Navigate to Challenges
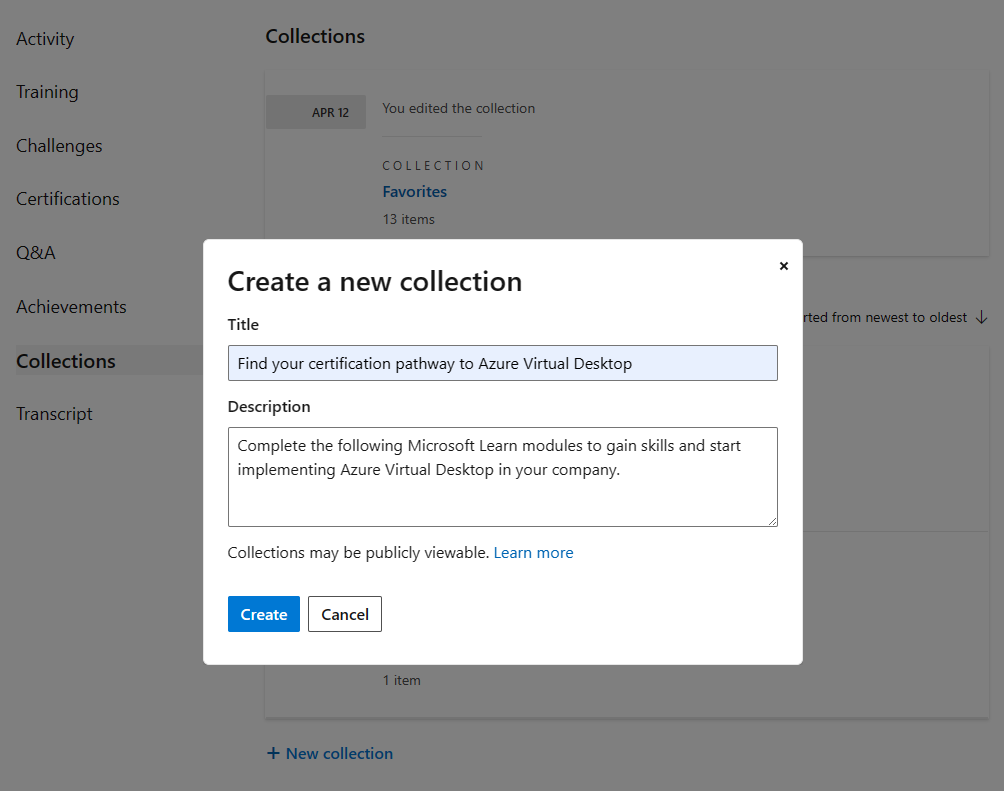The width and height of the screenshot is (1004, 791). click(58, 145)
